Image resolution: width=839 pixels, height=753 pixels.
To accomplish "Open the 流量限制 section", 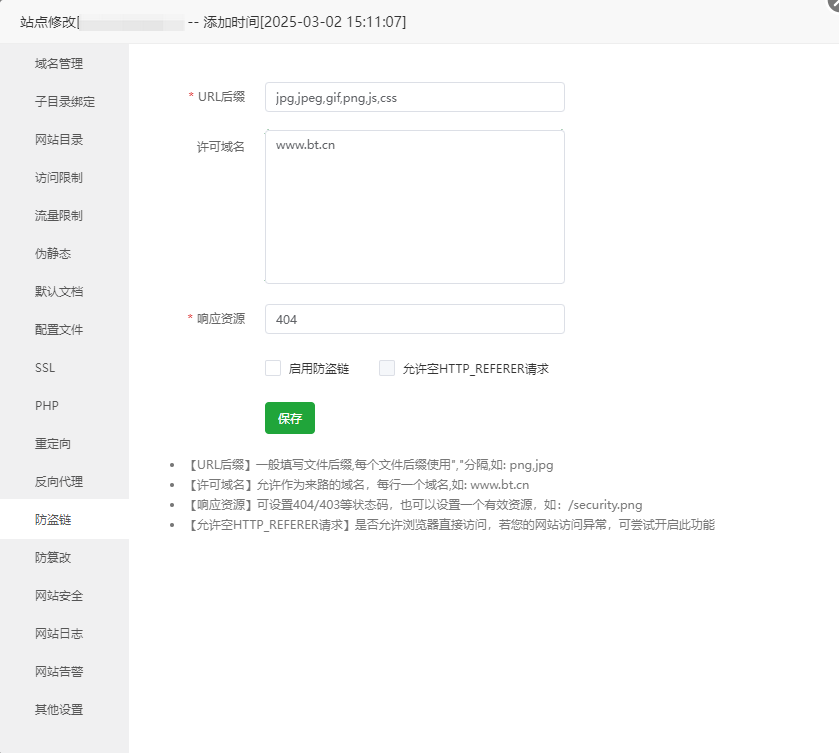I will click(x=65, y=215).
